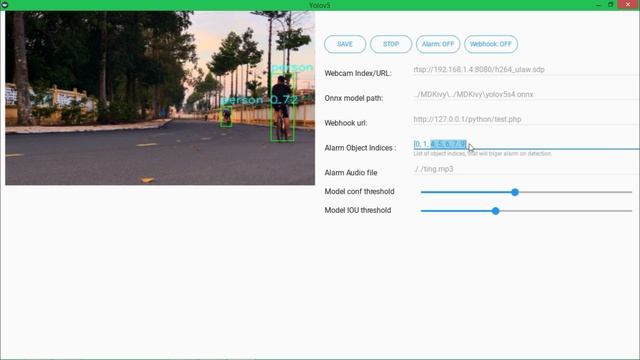Click the Yolov5 app icon in title bar
This screenshot has width=640, height=360.
pos(5,5)
